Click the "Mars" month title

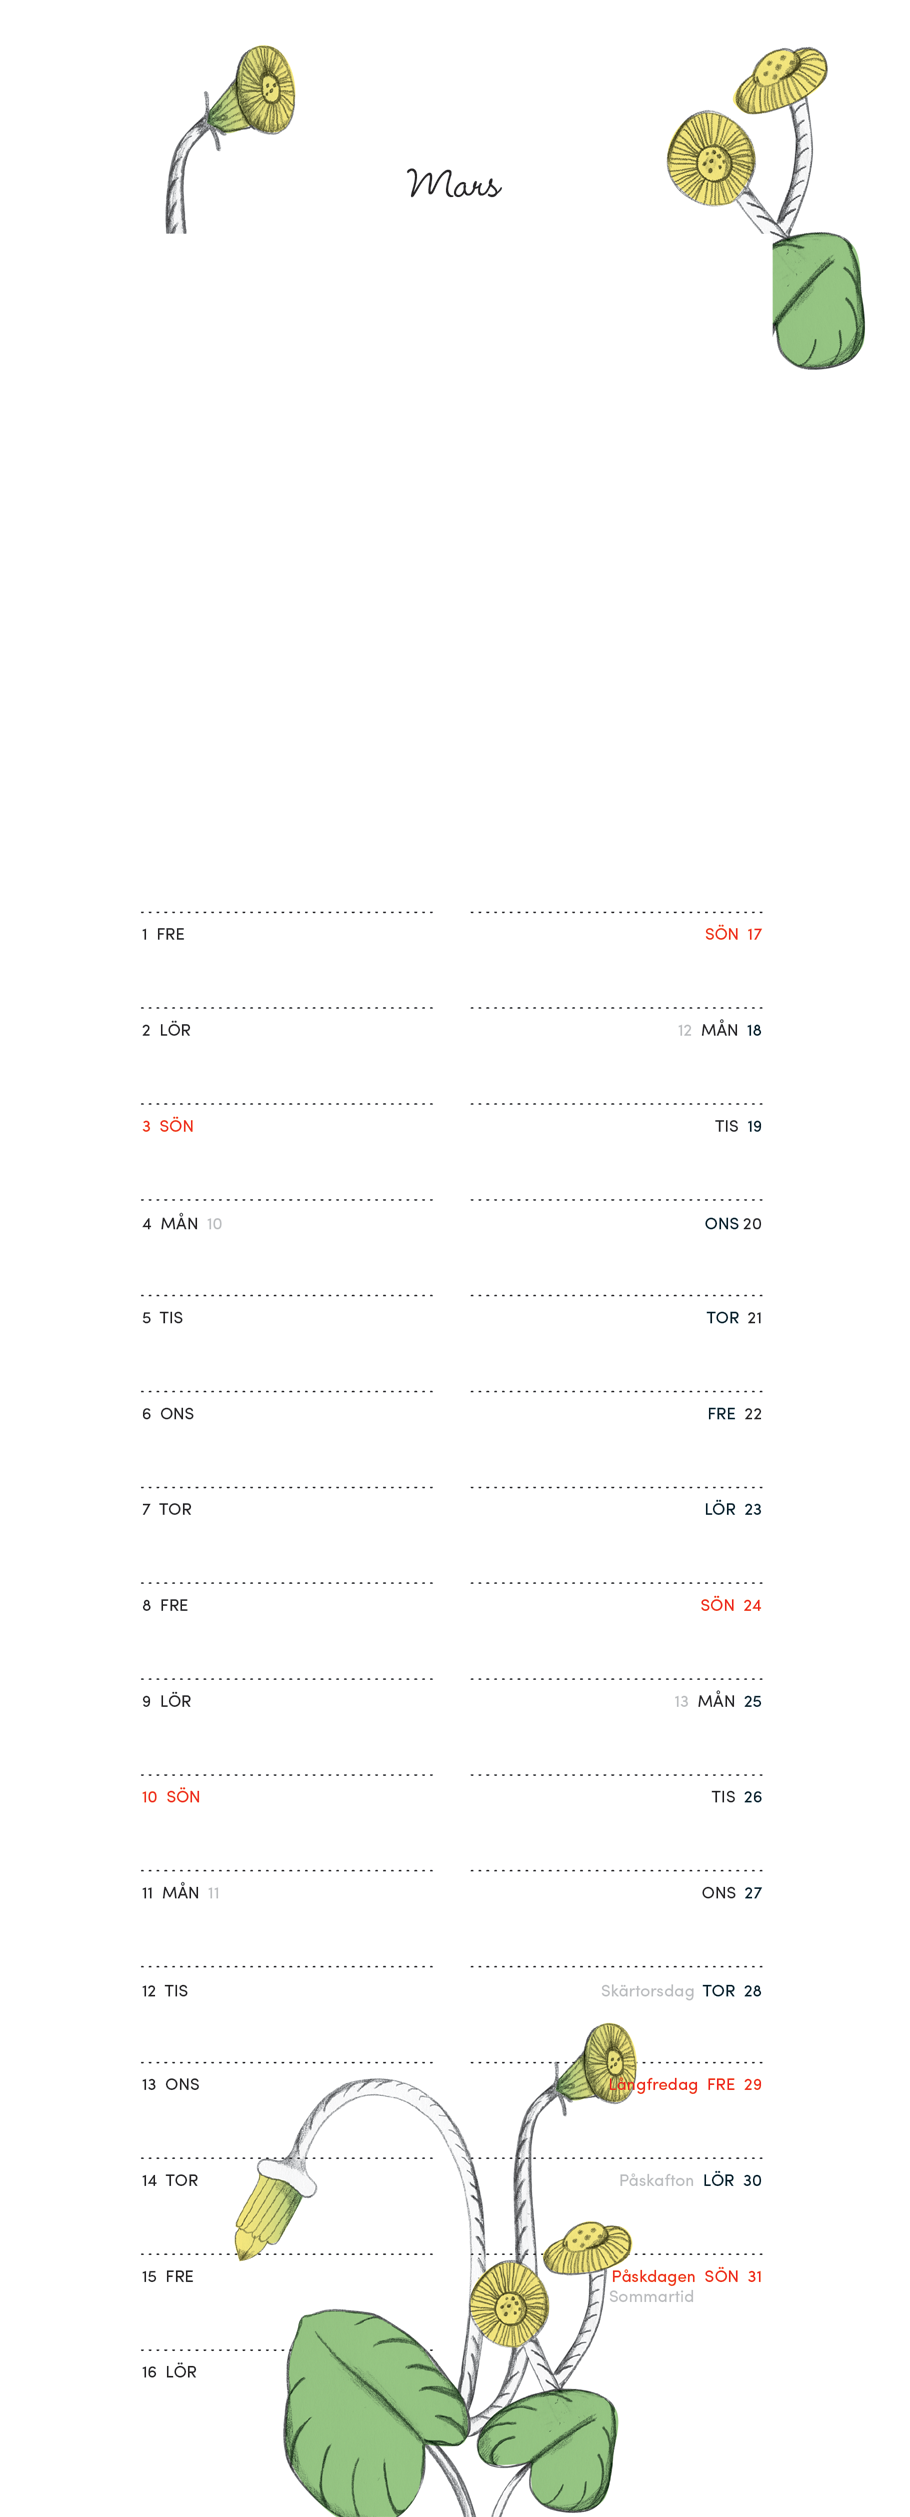tap(454, 184)
